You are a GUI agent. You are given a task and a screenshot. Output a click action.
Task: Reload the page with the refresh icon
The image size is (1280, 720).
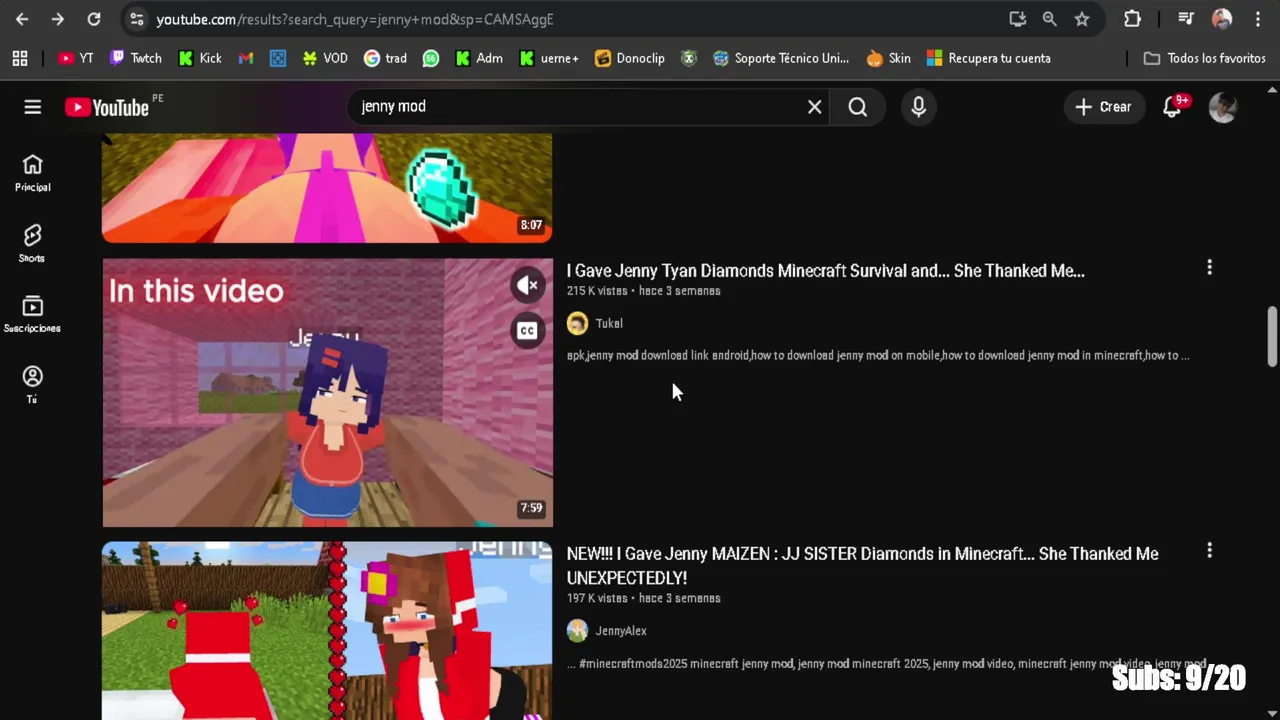pyautogui.click(x=93, y=19)
